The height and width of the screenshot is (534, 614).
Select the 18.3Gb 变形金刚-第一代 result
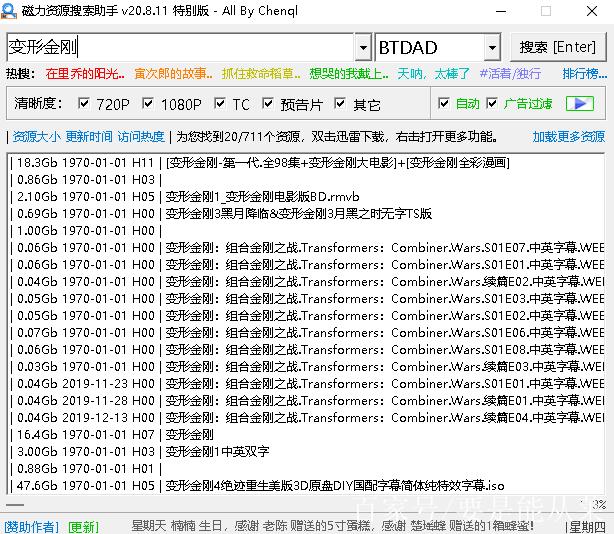305,162
